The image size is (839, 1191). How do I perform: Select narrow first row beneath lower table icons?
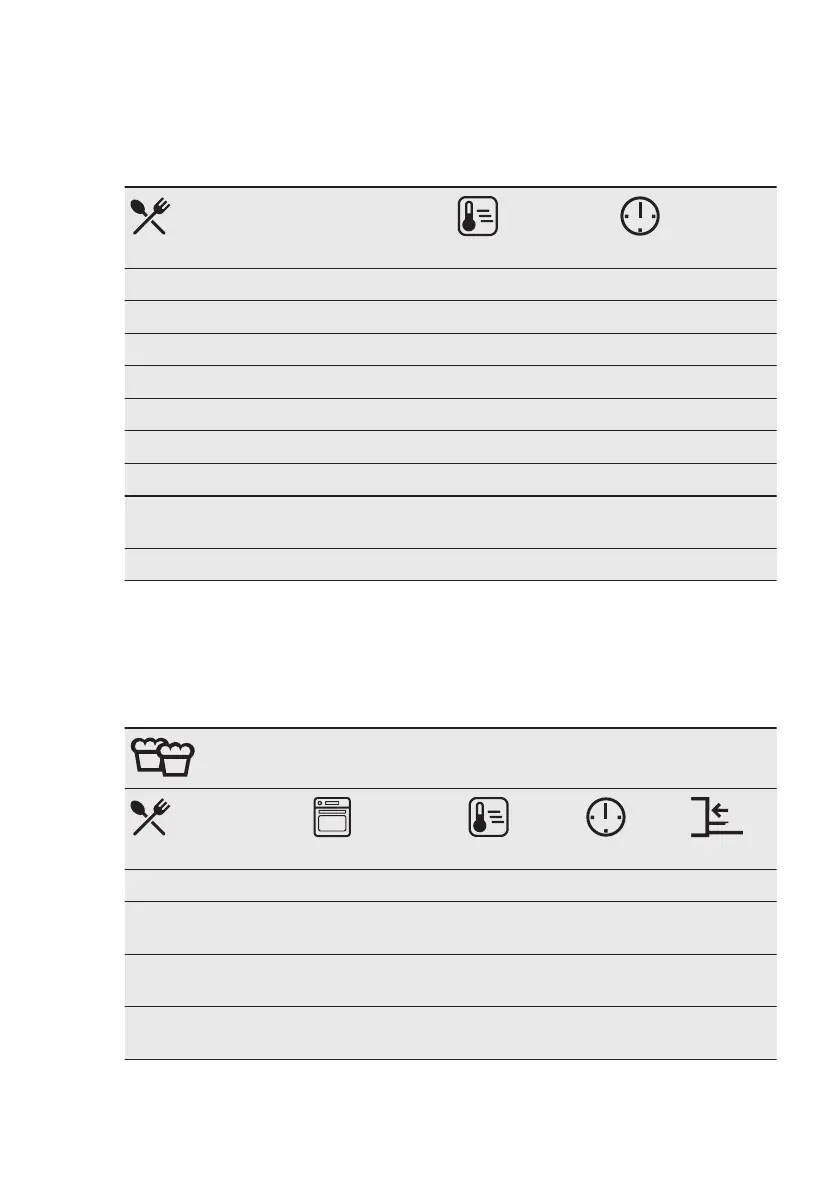tap(450, 885)
